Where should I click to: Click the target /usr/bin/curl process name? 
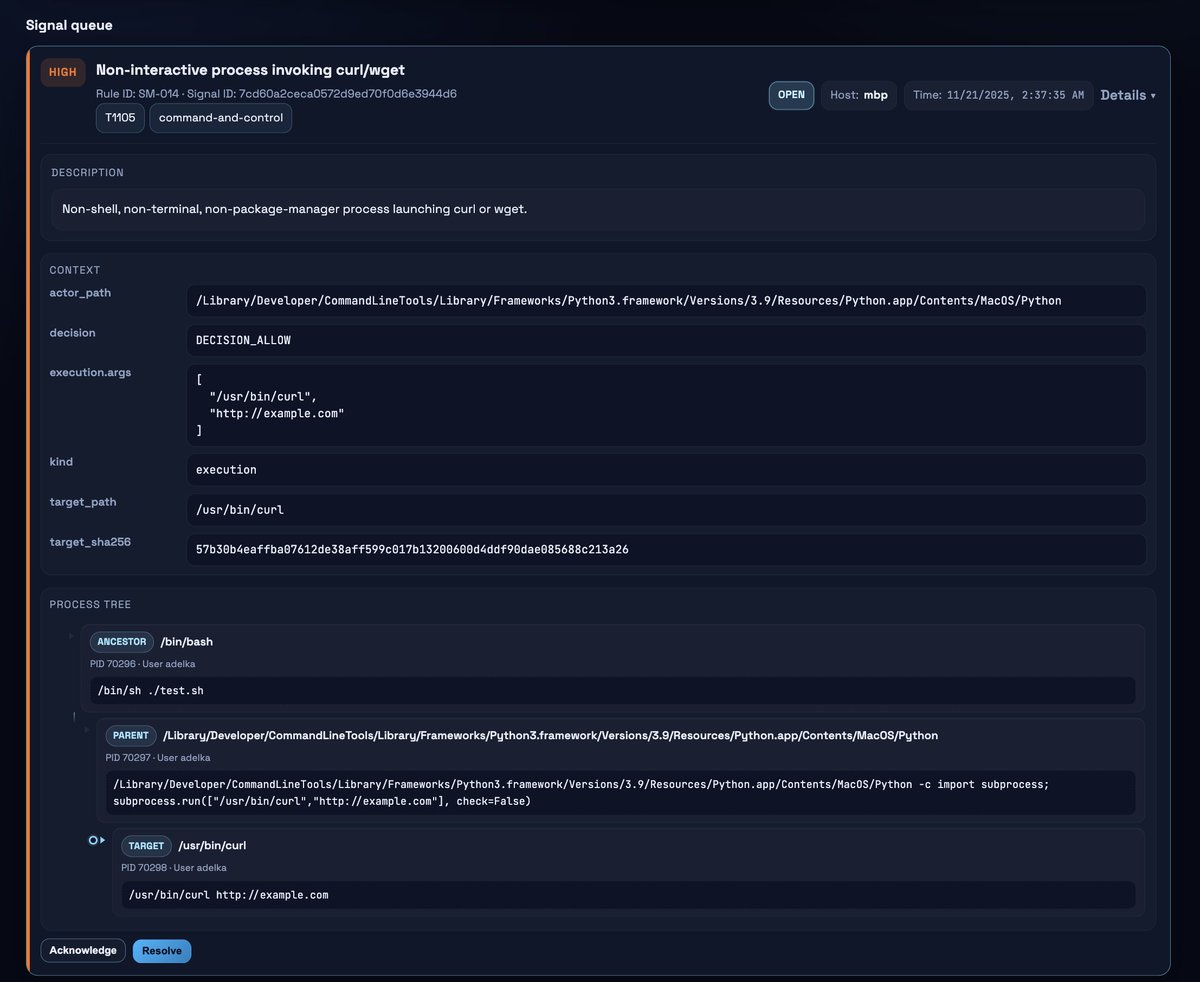212,845
